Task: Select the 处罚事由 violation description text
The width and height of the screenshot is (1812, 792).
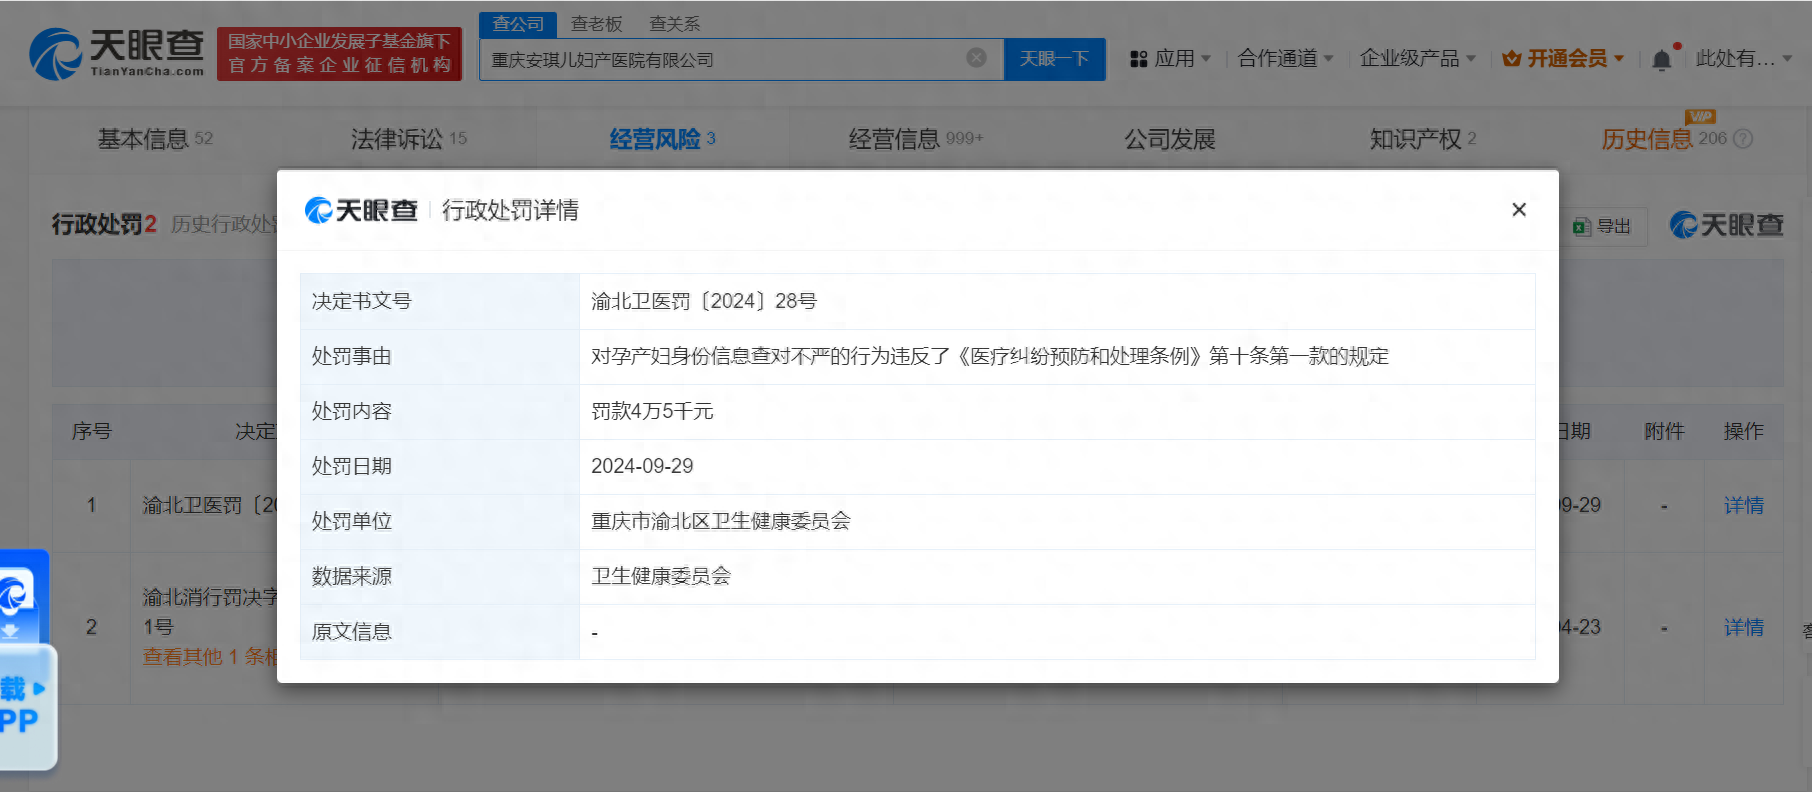Action: pos(989,356)
